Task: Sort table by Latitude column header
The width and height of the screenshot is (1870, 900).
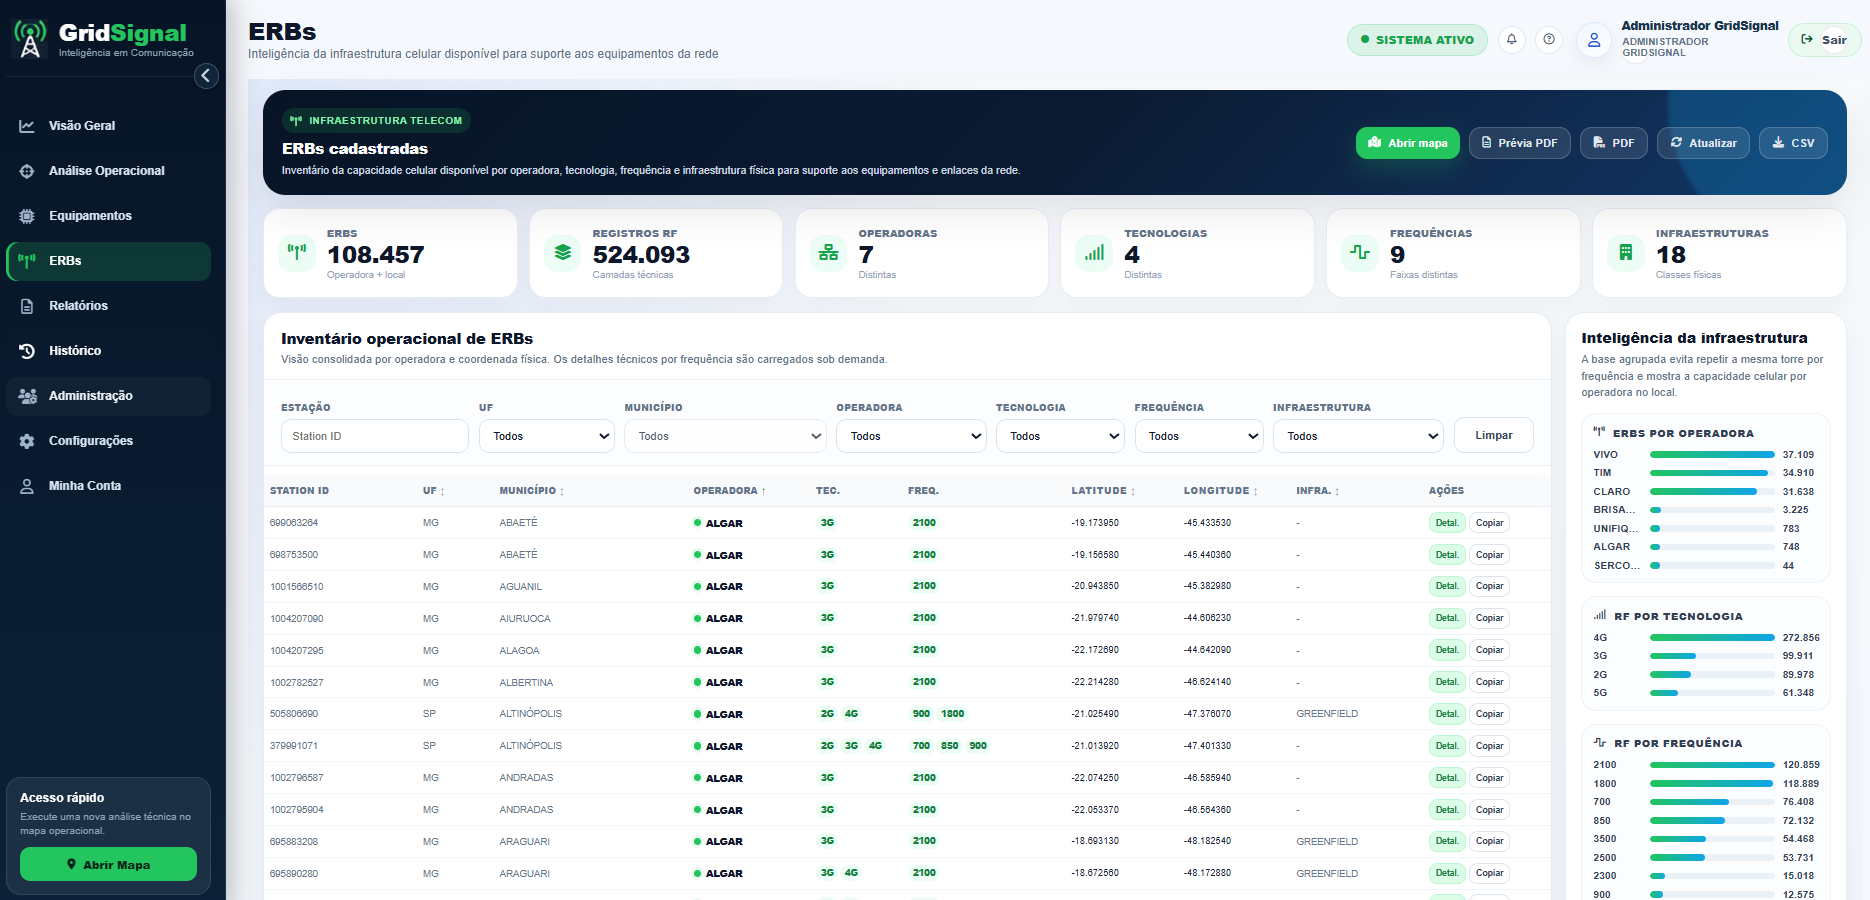Action: pos(1103,491)
